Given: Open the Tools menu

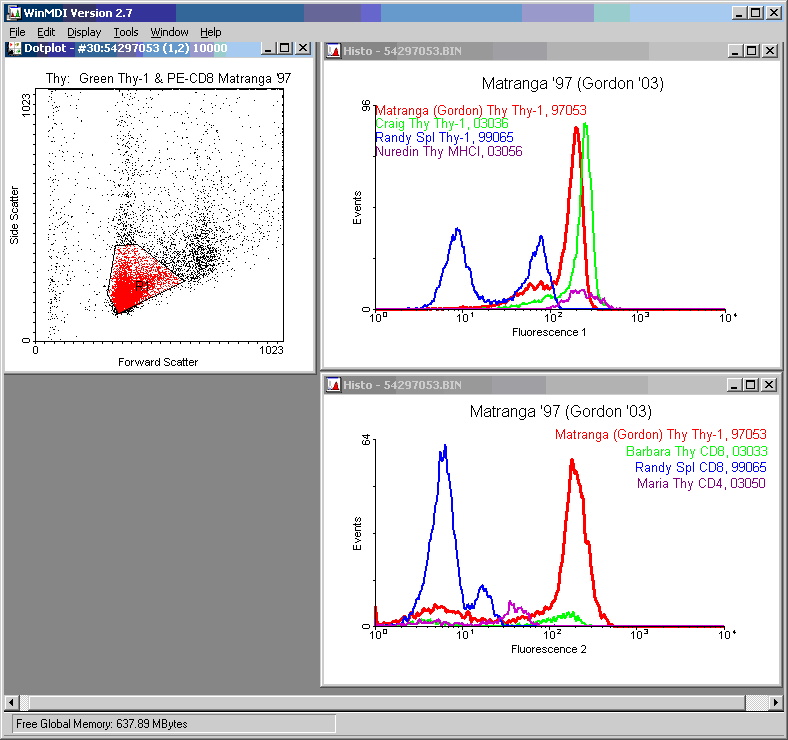Looking at the screenshot, I should 126,32.
